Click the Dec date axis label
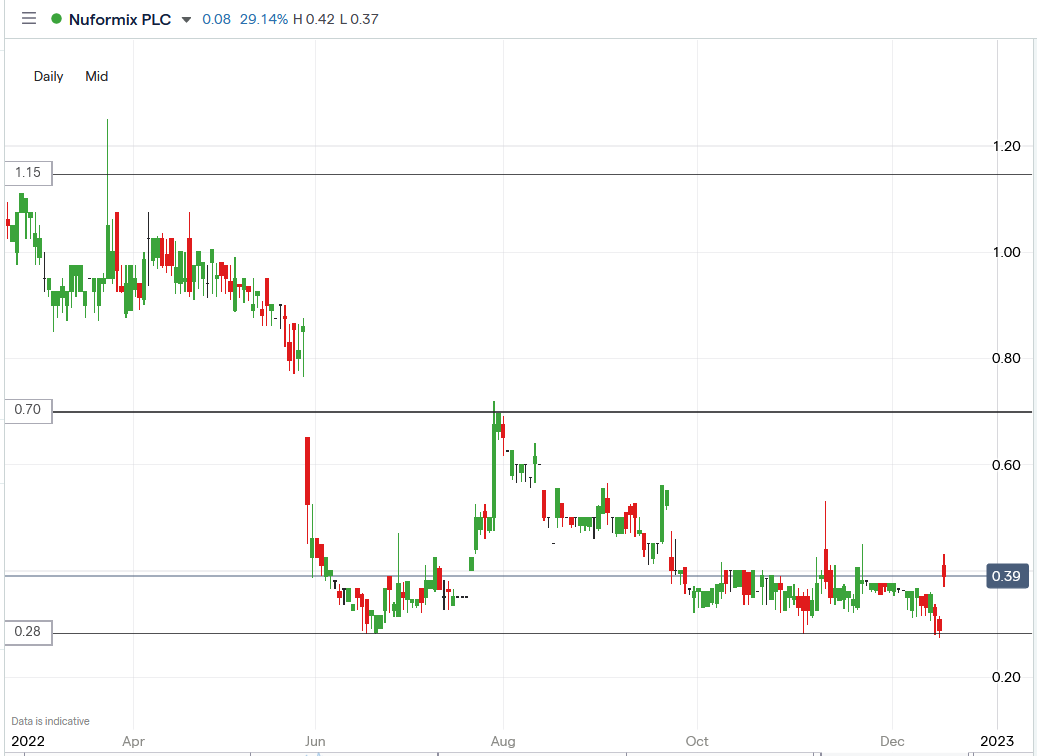The width and height of the screenshot is (1037, 756). click(x=892, y=741)
